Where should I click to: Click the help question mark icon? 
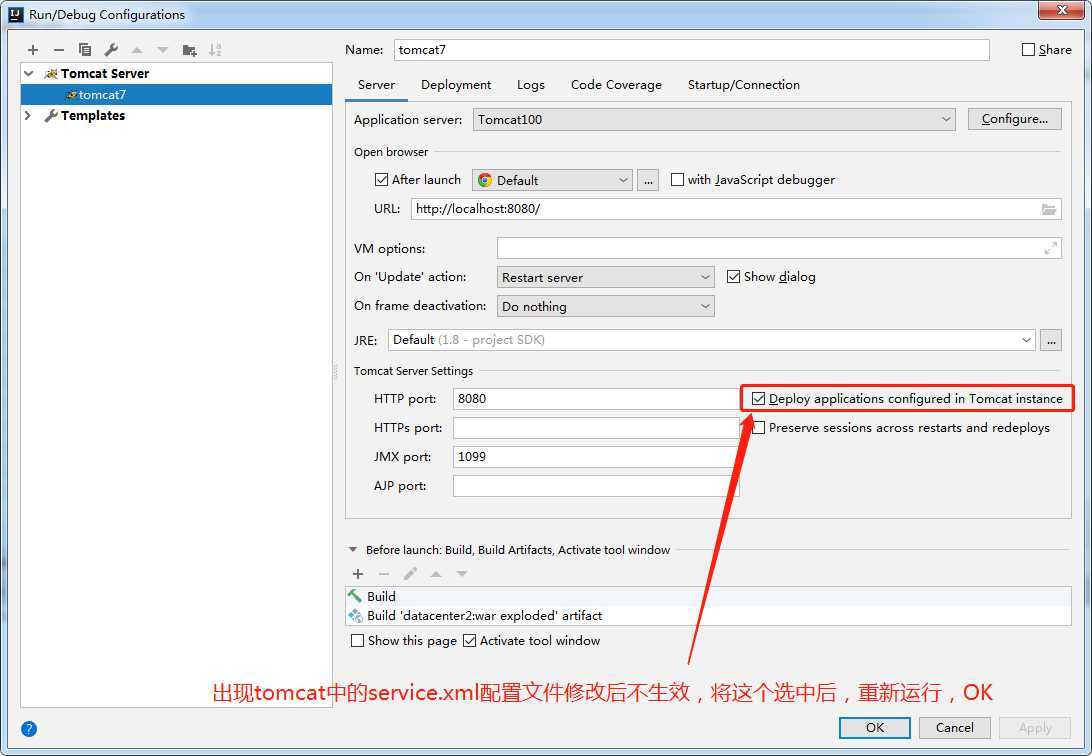pos(29,729)
